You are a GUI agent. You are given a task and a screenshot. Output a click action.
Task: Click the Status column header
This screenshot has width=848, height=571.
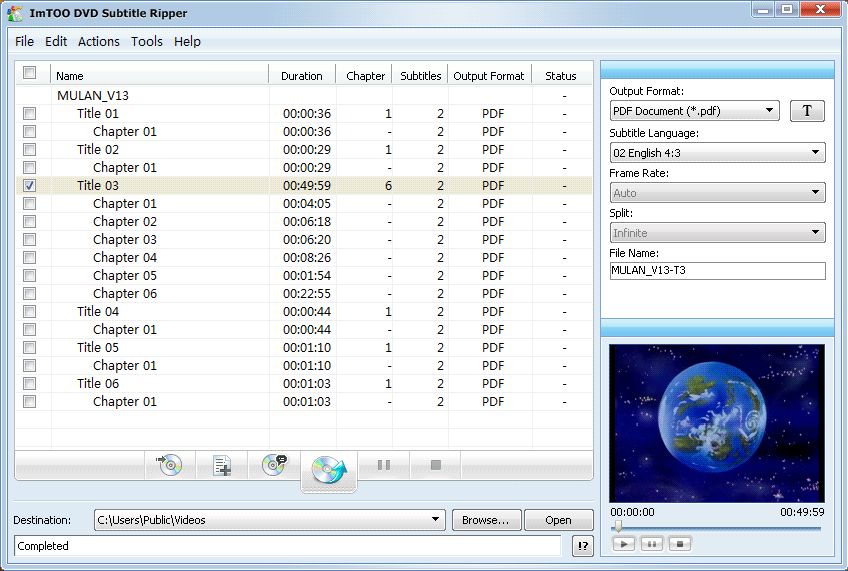pyautogui.click(x=561, y=76)
